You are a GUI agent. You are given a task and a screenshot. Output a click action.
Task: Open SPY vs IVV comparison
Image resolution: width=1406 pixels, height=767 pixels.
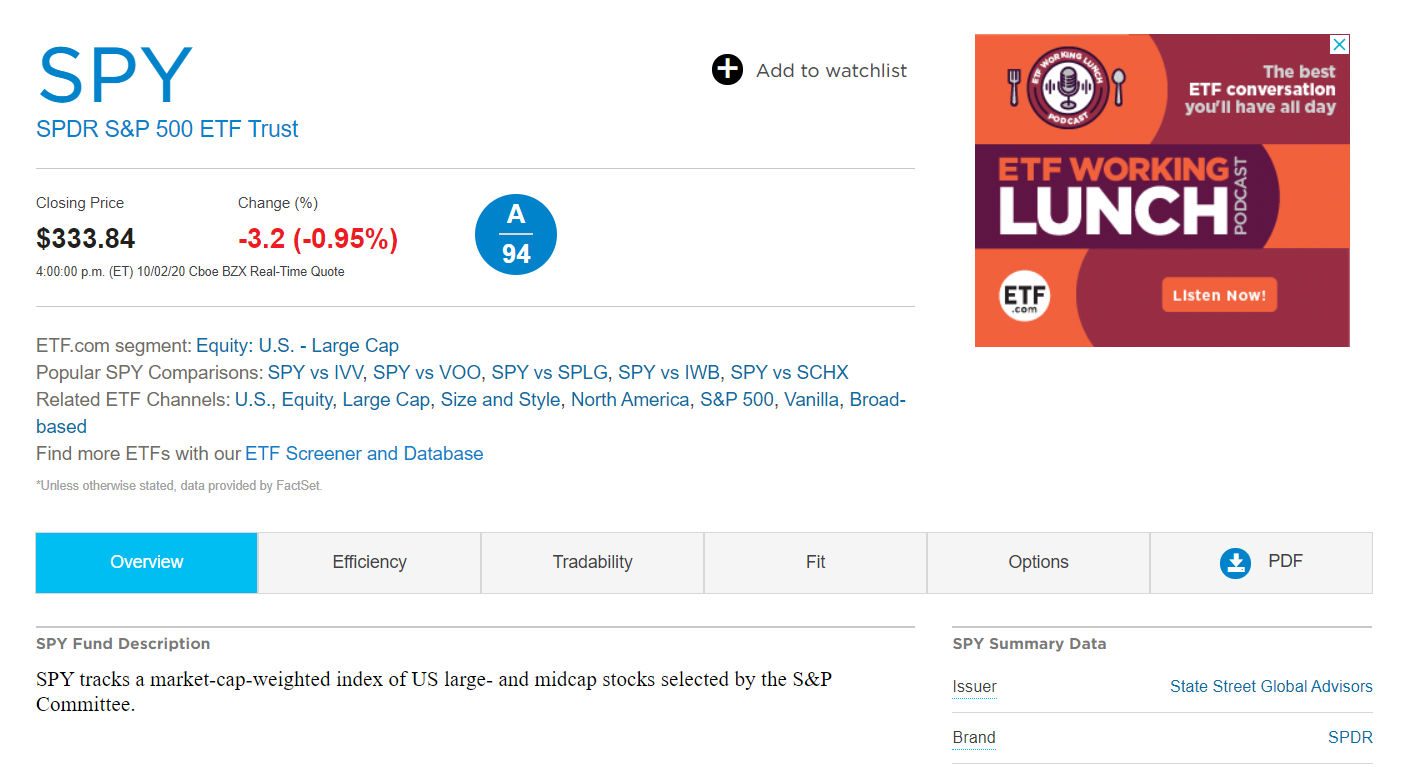tap(316, 373)
